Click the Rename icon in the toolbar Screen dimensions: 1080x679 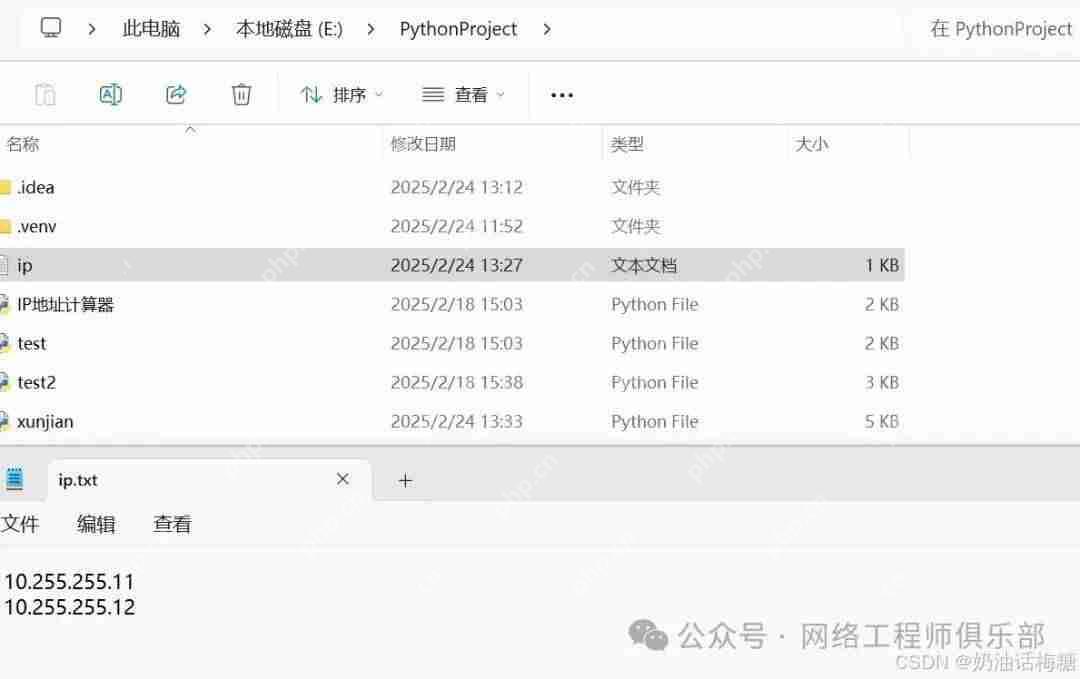[x=111, y=94]
